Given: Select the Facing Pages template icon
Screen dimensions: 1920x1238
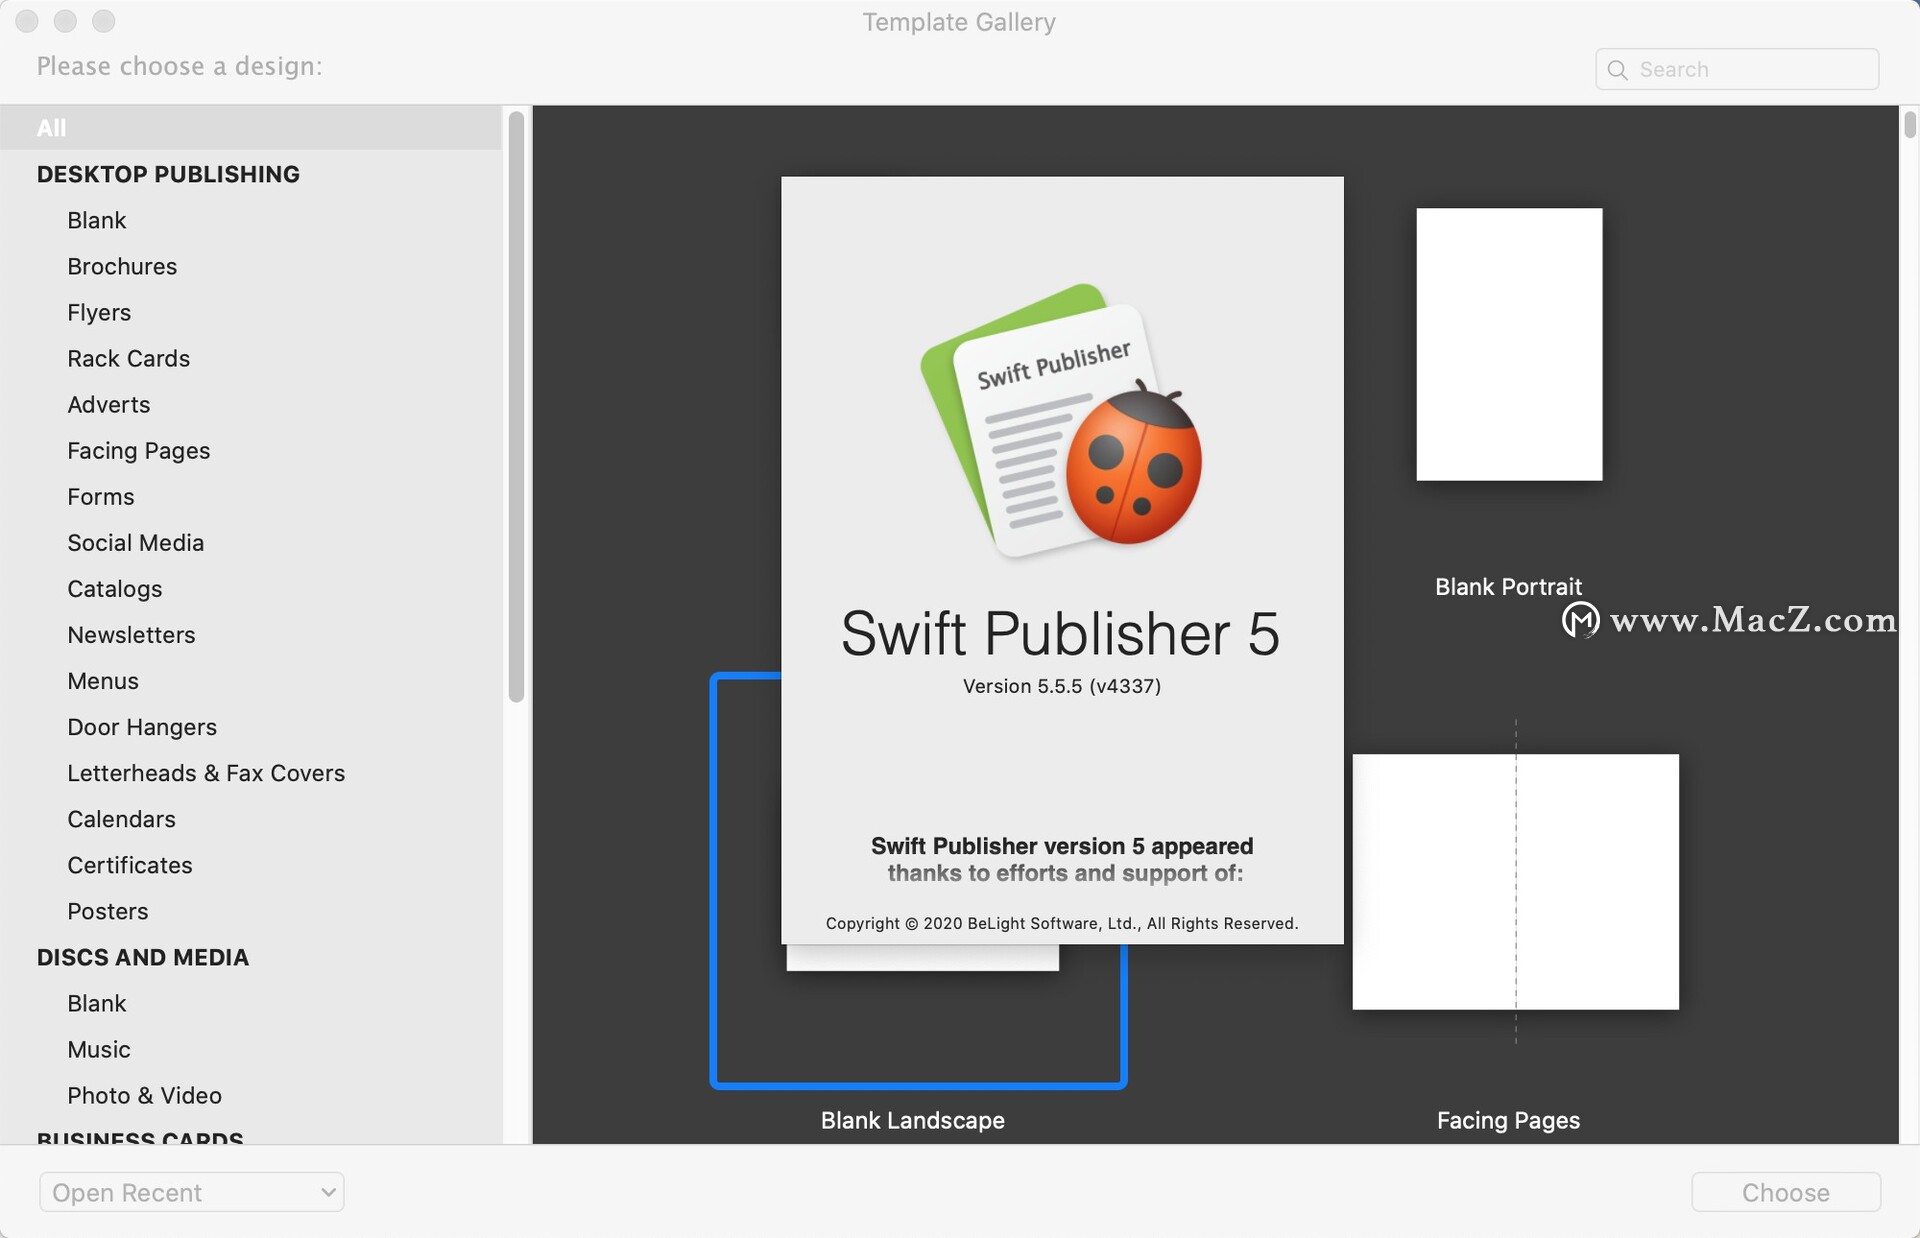Looking at the screenshot, I should [x=1510, y=880].
